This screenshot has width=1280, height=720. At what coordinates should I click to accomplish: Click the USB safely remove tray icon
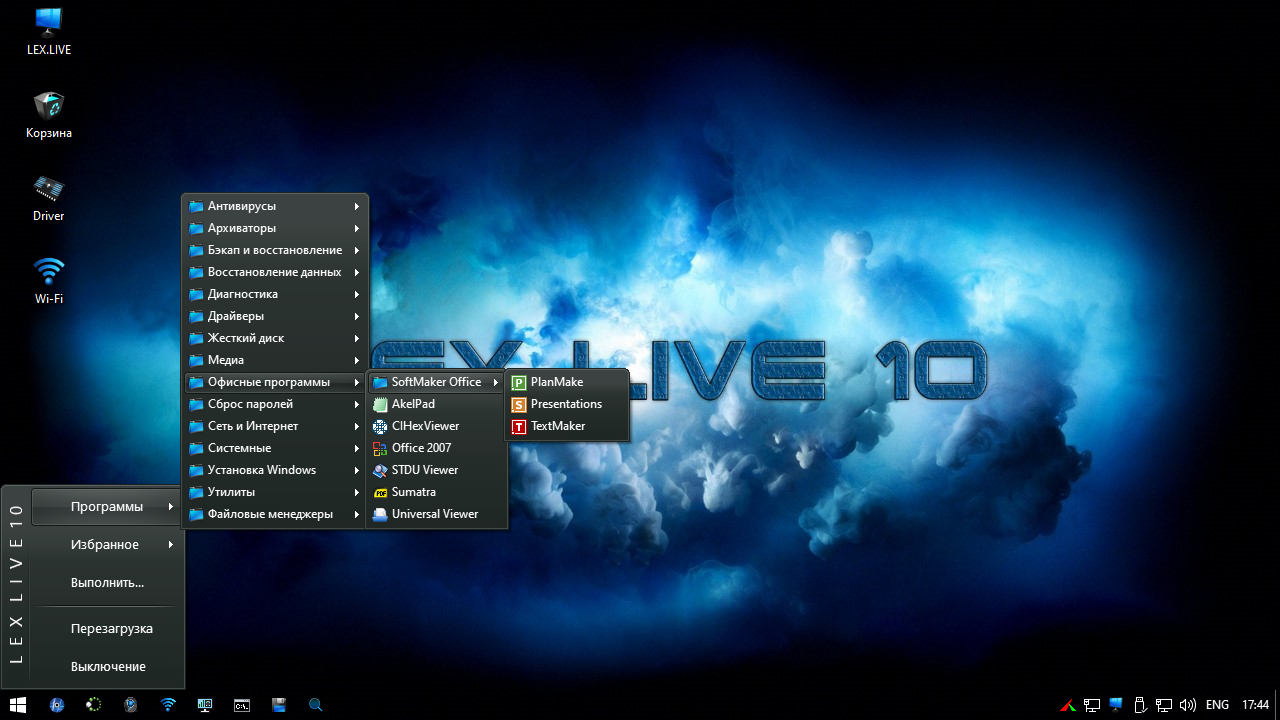tap(1139, 705)
